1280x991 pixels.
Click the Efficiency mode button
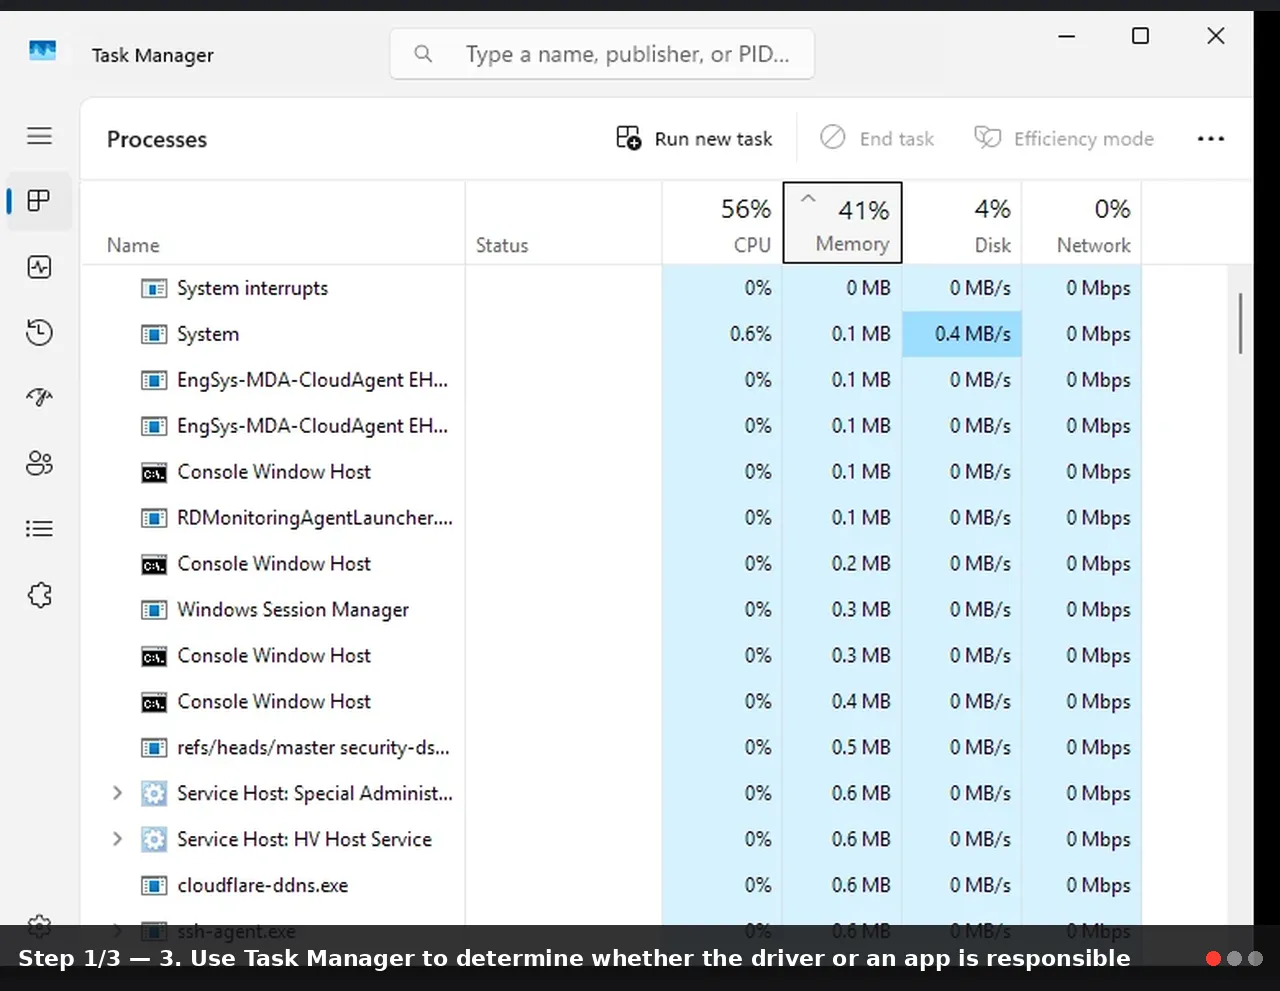(1064, 139)
